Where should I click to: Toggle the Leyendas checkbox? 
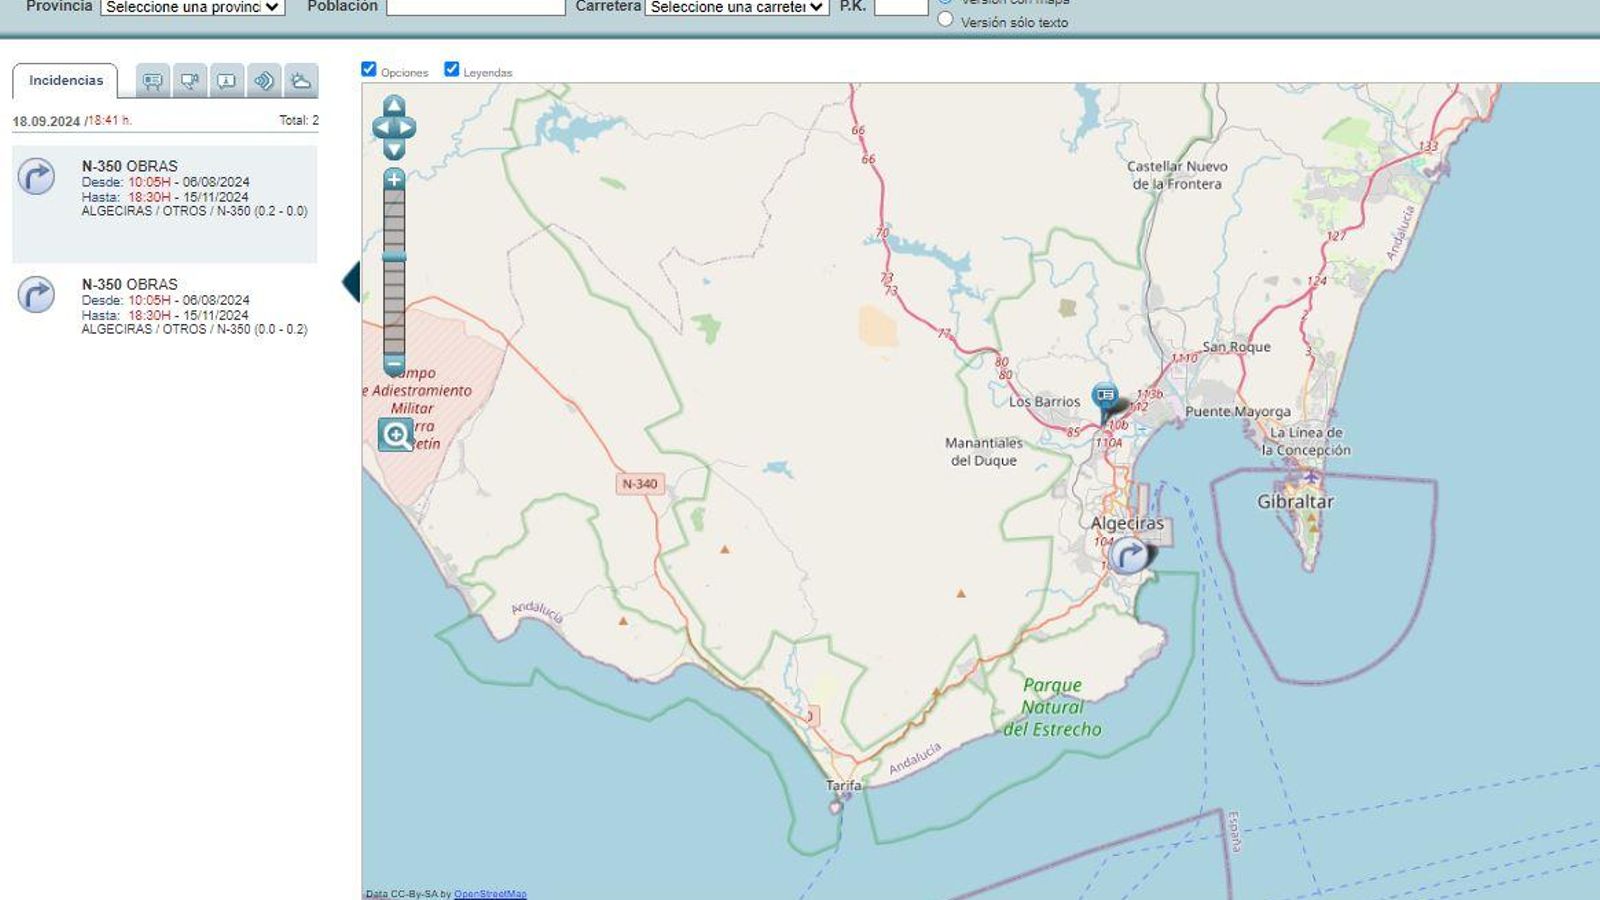point(452,69)
